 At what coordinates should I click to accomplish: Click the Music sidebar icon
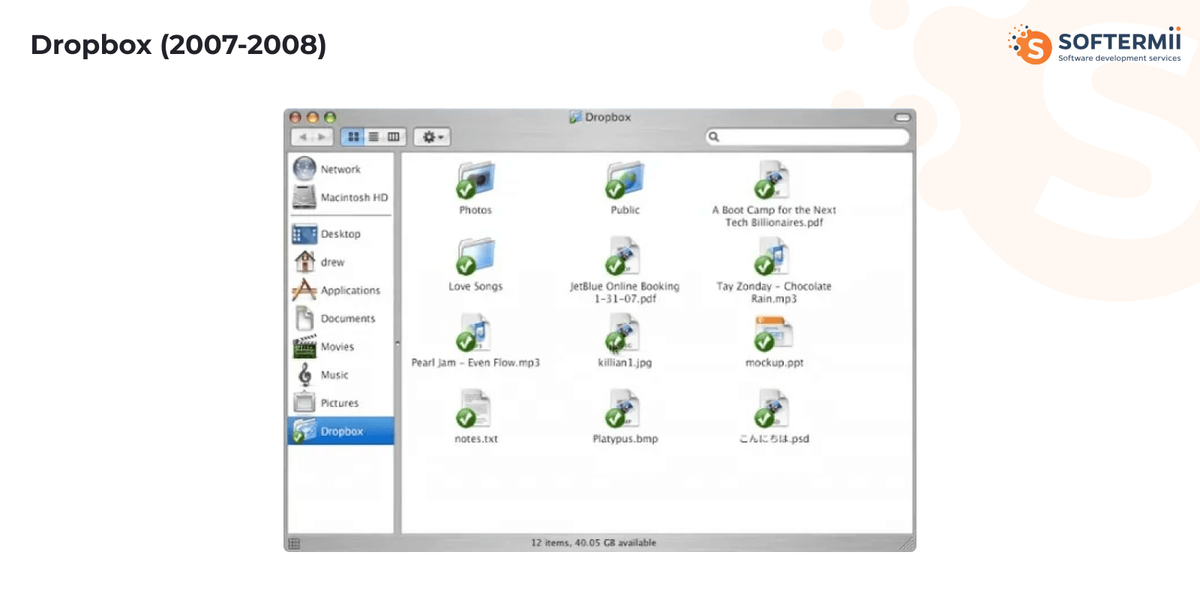pos(304,375)
